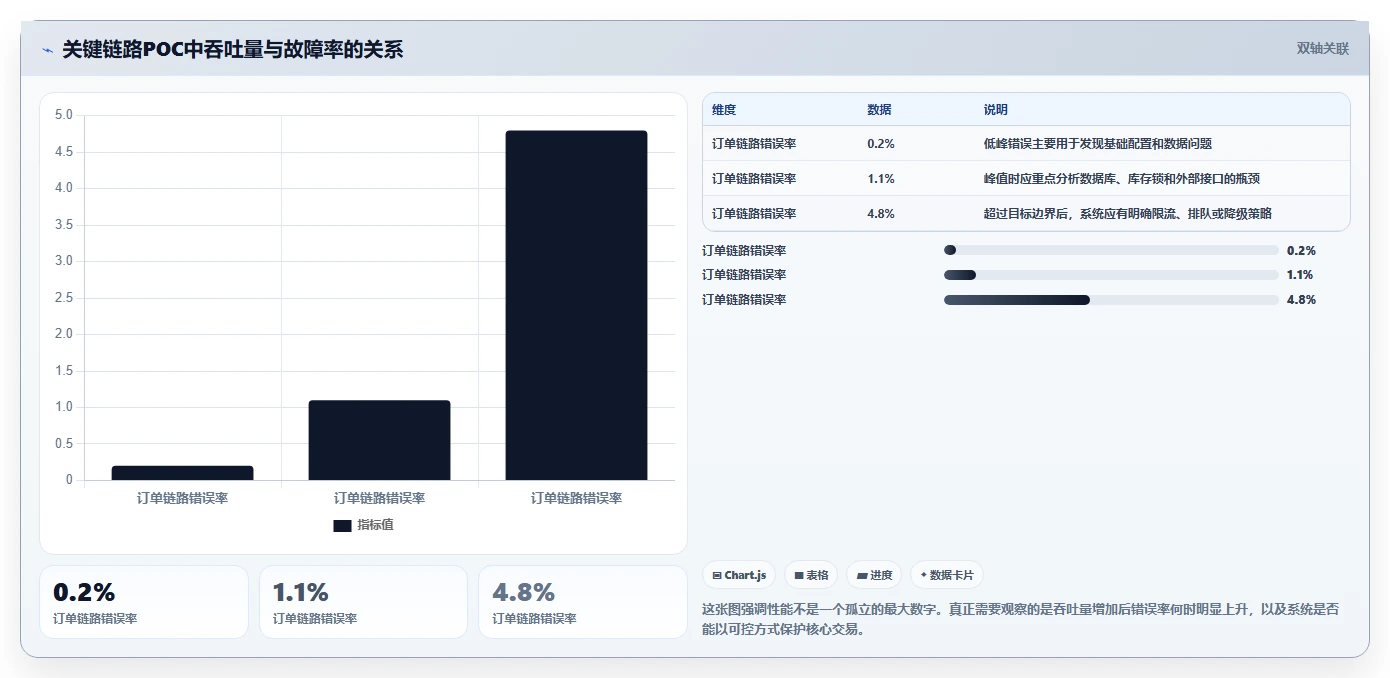Viewport: 1390px width, 678px height.
Task: Click the 超过目标边界后 description cell
Action: (1128, 214)
